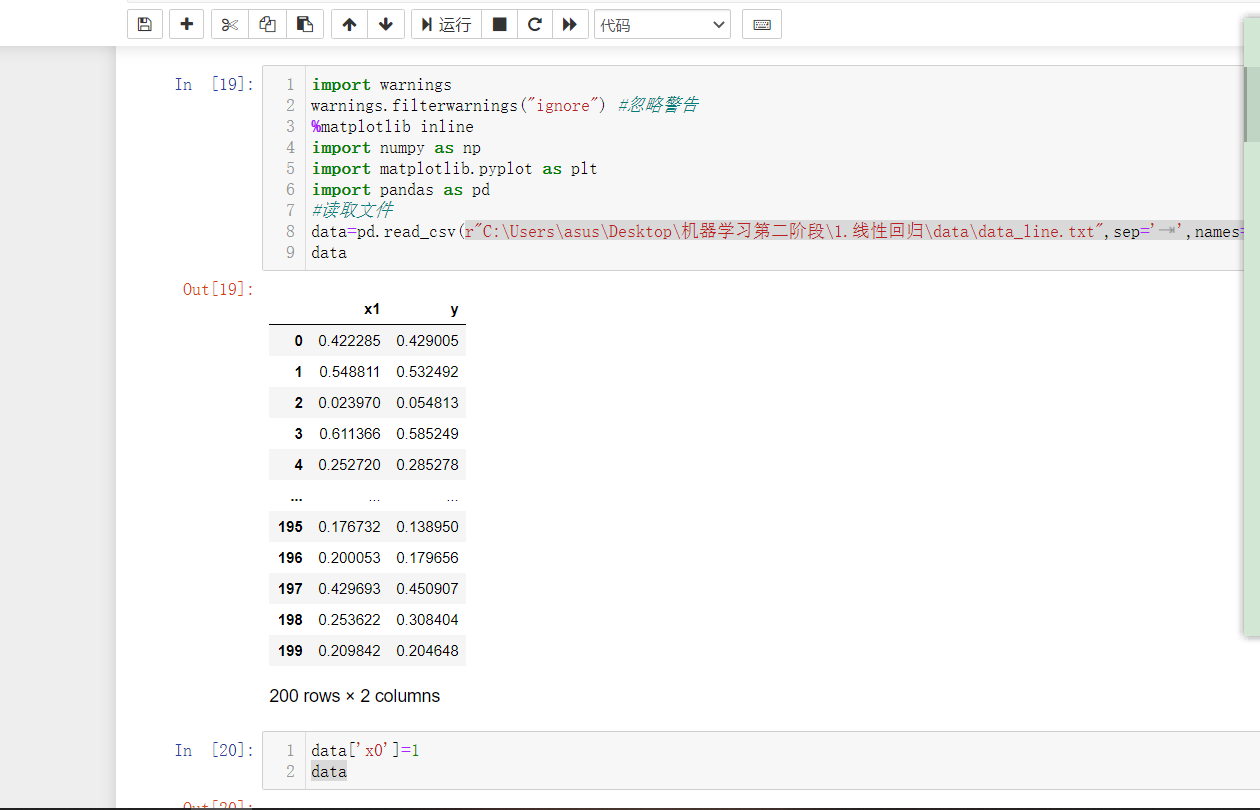This screenshot has height=810, width=1260.
Task: Click 0.308404 in row 198
Action: 427,620
